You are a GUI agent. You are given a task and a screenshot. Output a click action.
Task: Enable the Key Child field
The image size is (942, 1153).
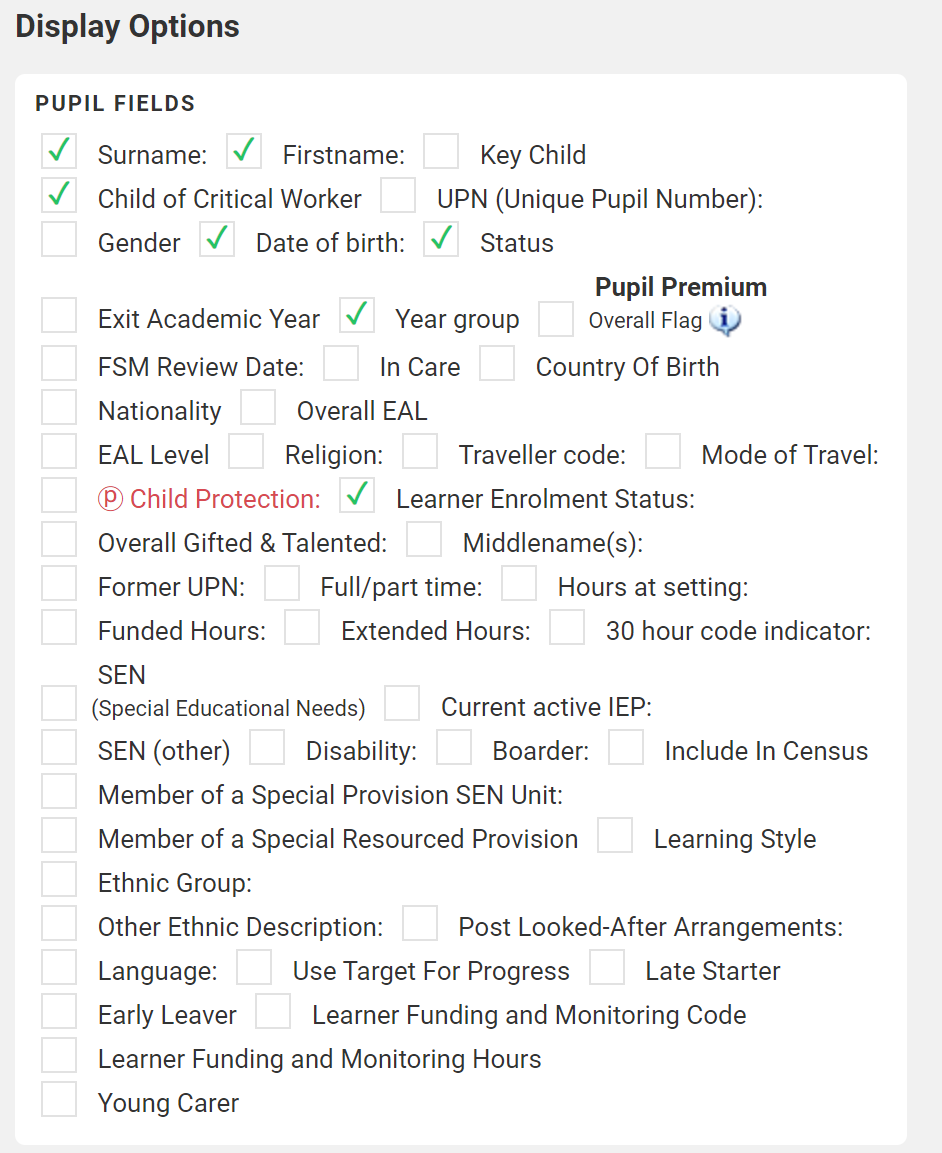pyautogui.click(x=441, y=151)
